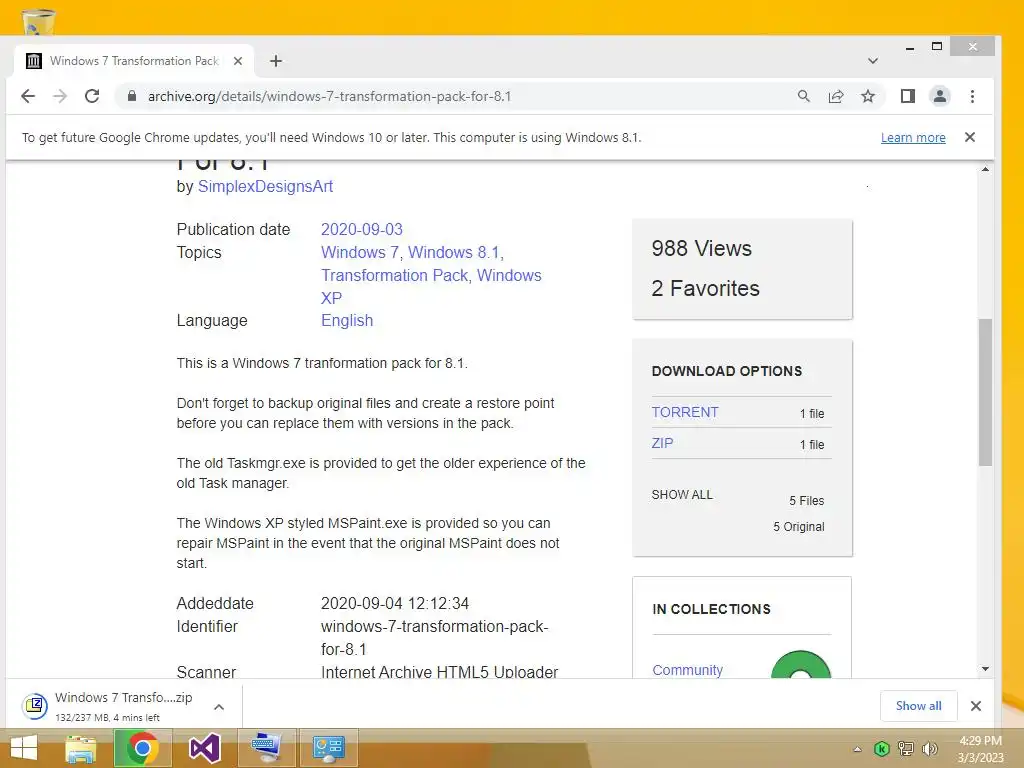The width and height of the screenshot is (1024, 768).
Task: Download the TORRENT option
Action: click(x=685, y=412)
